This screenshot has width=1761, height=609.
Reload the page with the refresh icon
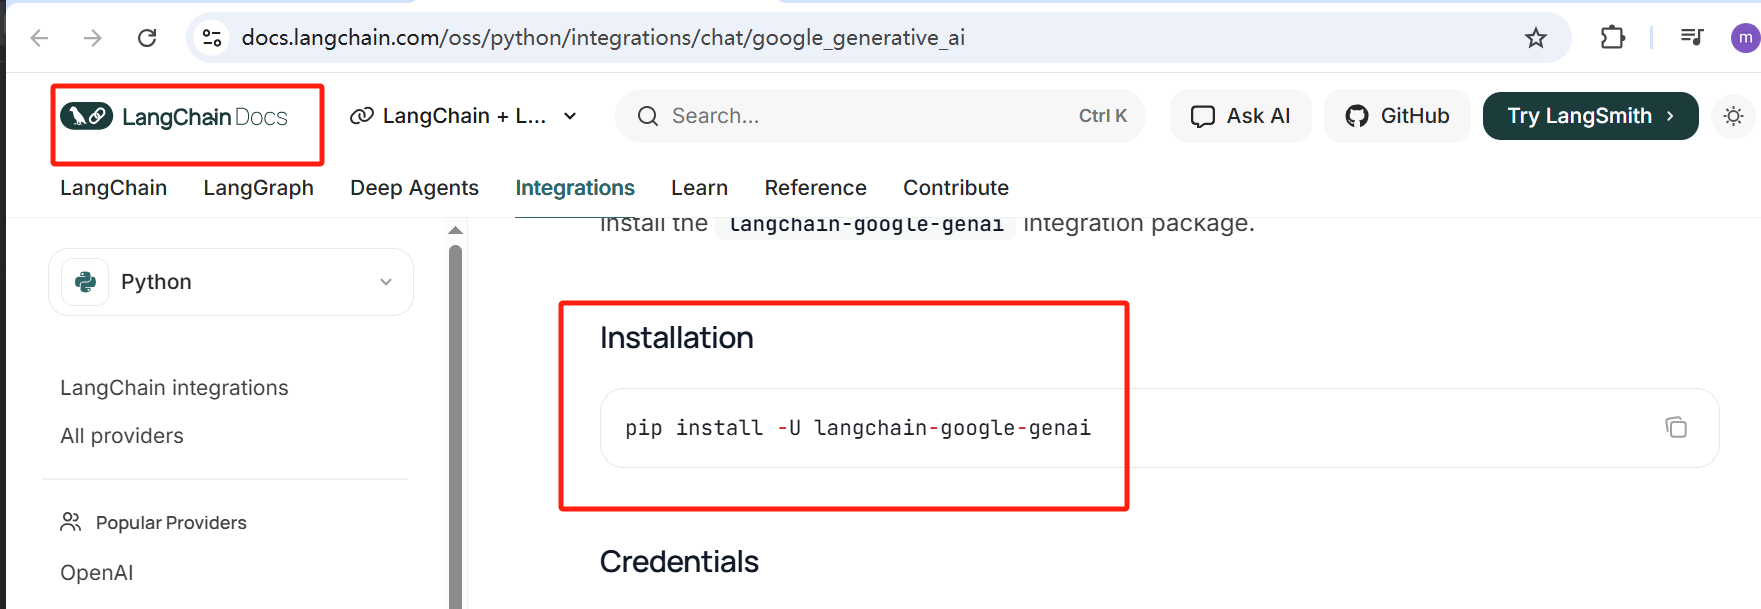click(x=147, y=38)
